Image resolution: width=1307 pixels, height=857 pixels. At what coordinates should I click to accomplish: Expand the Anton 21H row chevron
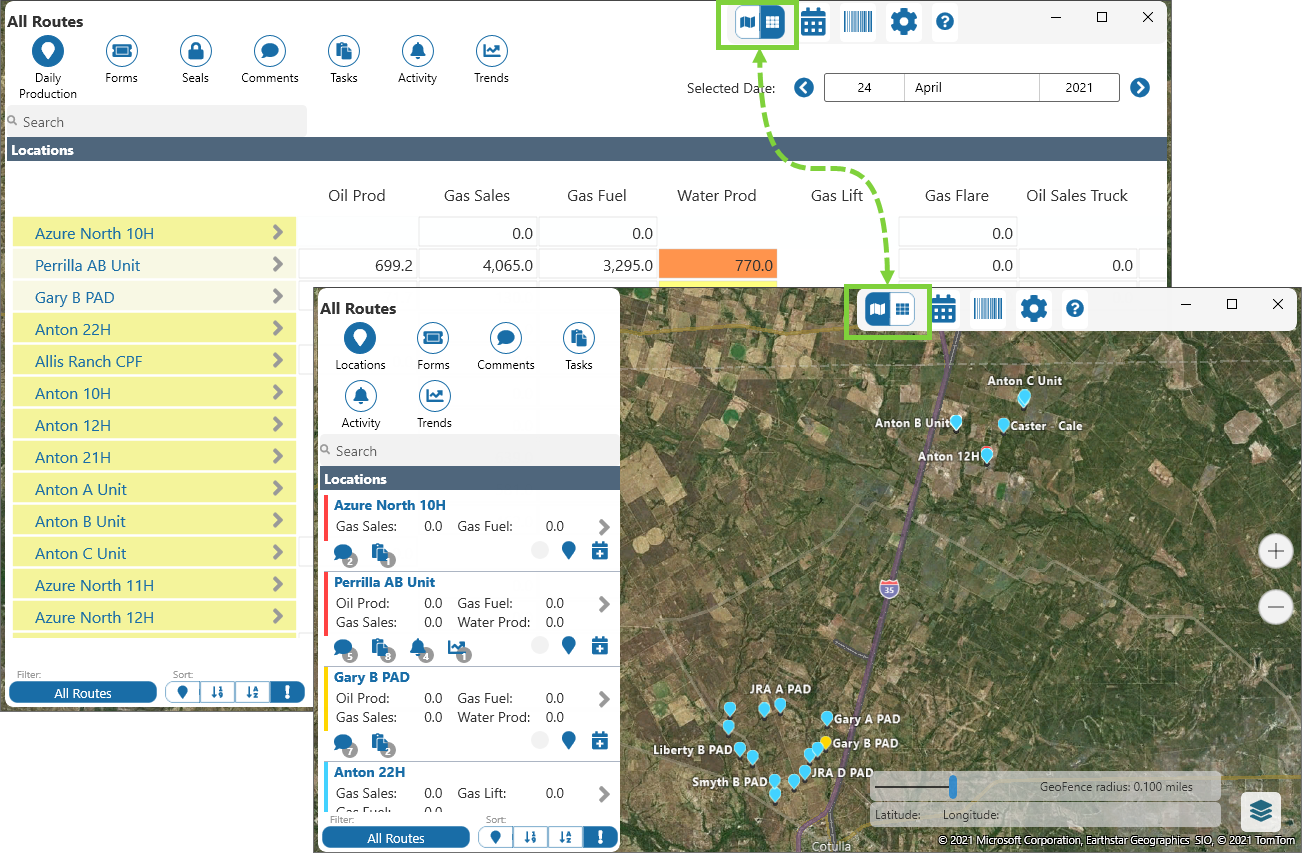[277, 457]
